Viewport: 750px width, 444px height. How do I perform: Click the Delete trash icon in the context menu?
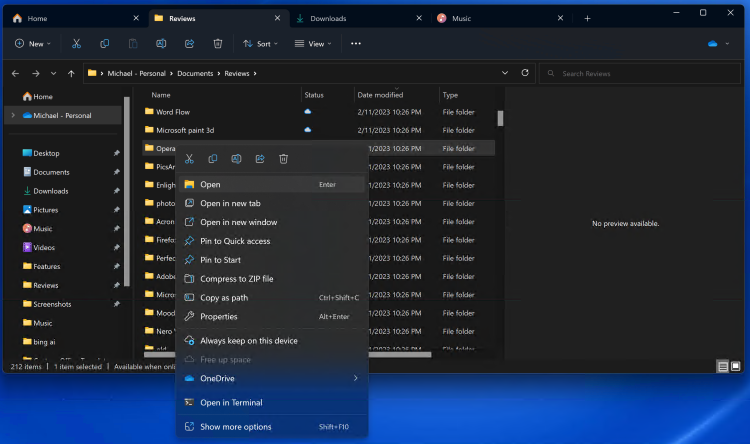tap(284, 159)
